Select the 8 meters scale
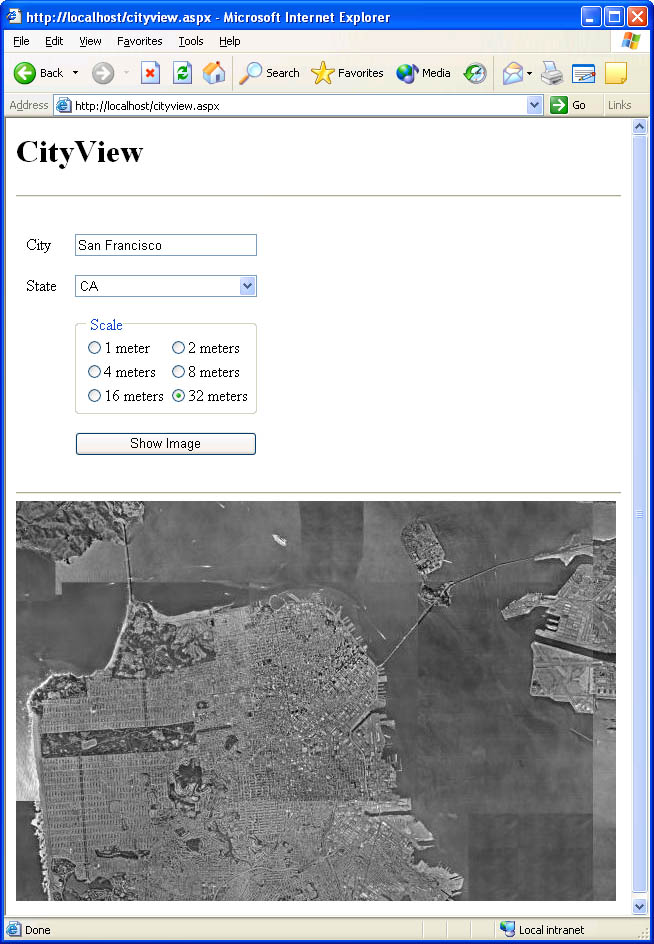 point(178,372)
